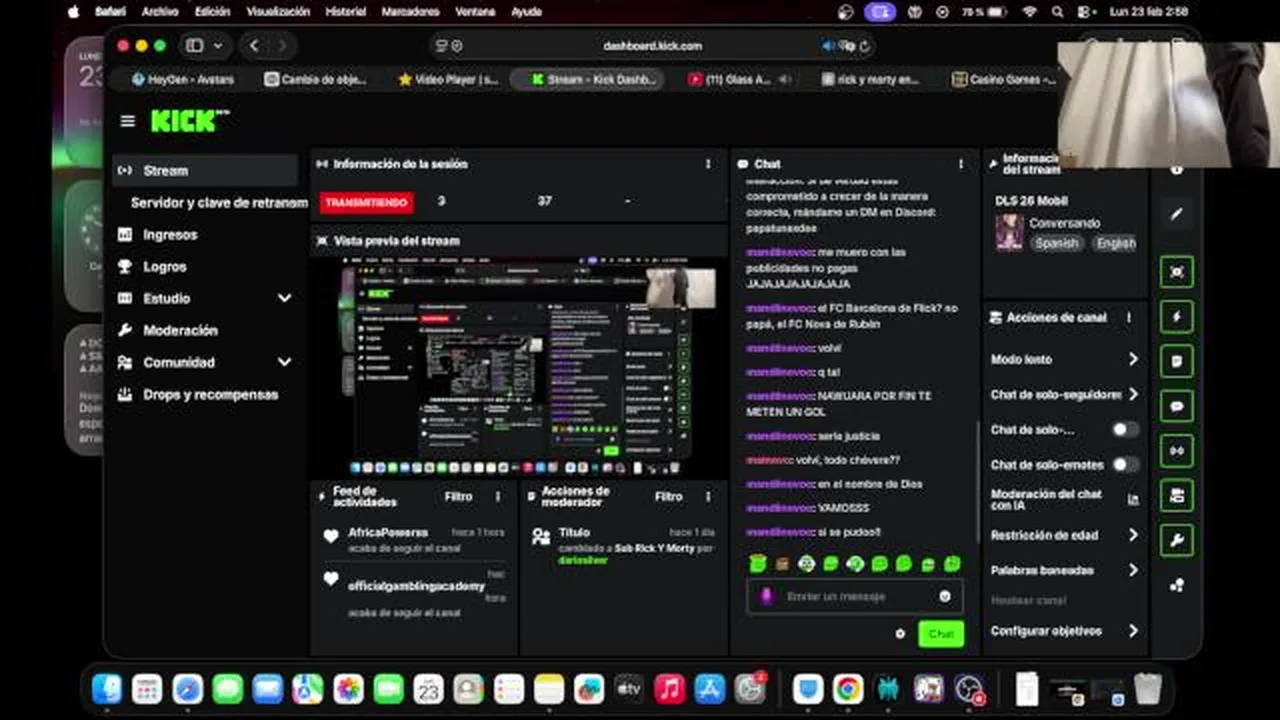Toggle Chat de solo-... switch
This screenshot has width=1280, height=720.
tap(1125, 429)
